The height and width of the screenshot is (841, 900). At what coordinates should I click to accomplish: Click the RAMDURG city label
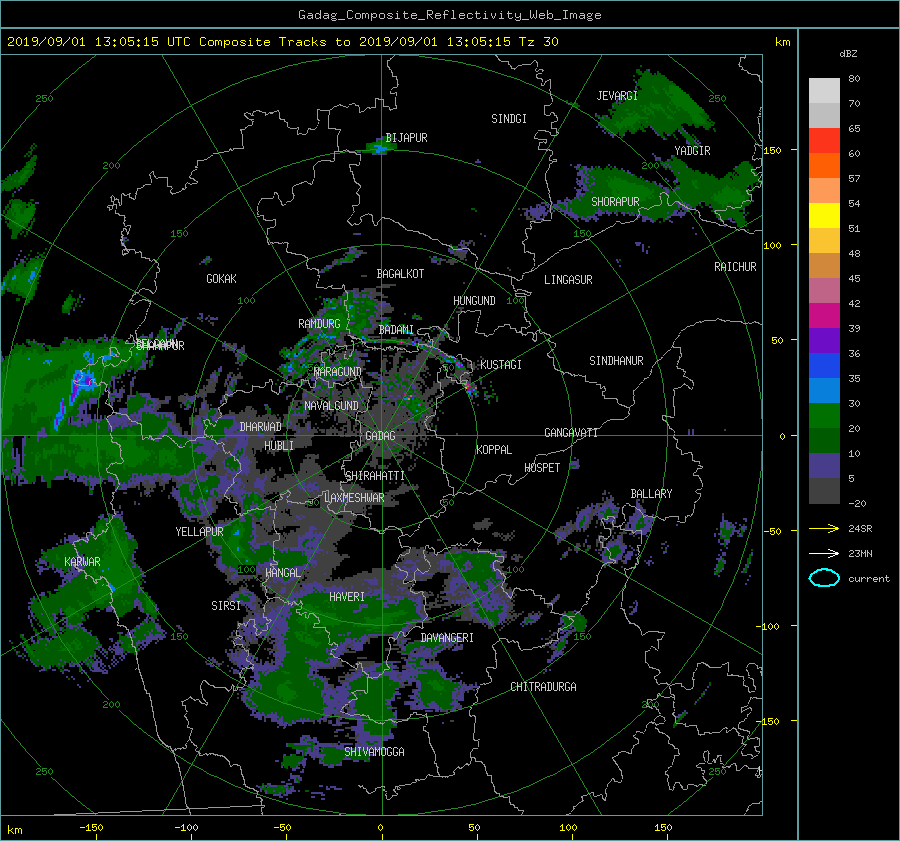[x=319, y=324]
